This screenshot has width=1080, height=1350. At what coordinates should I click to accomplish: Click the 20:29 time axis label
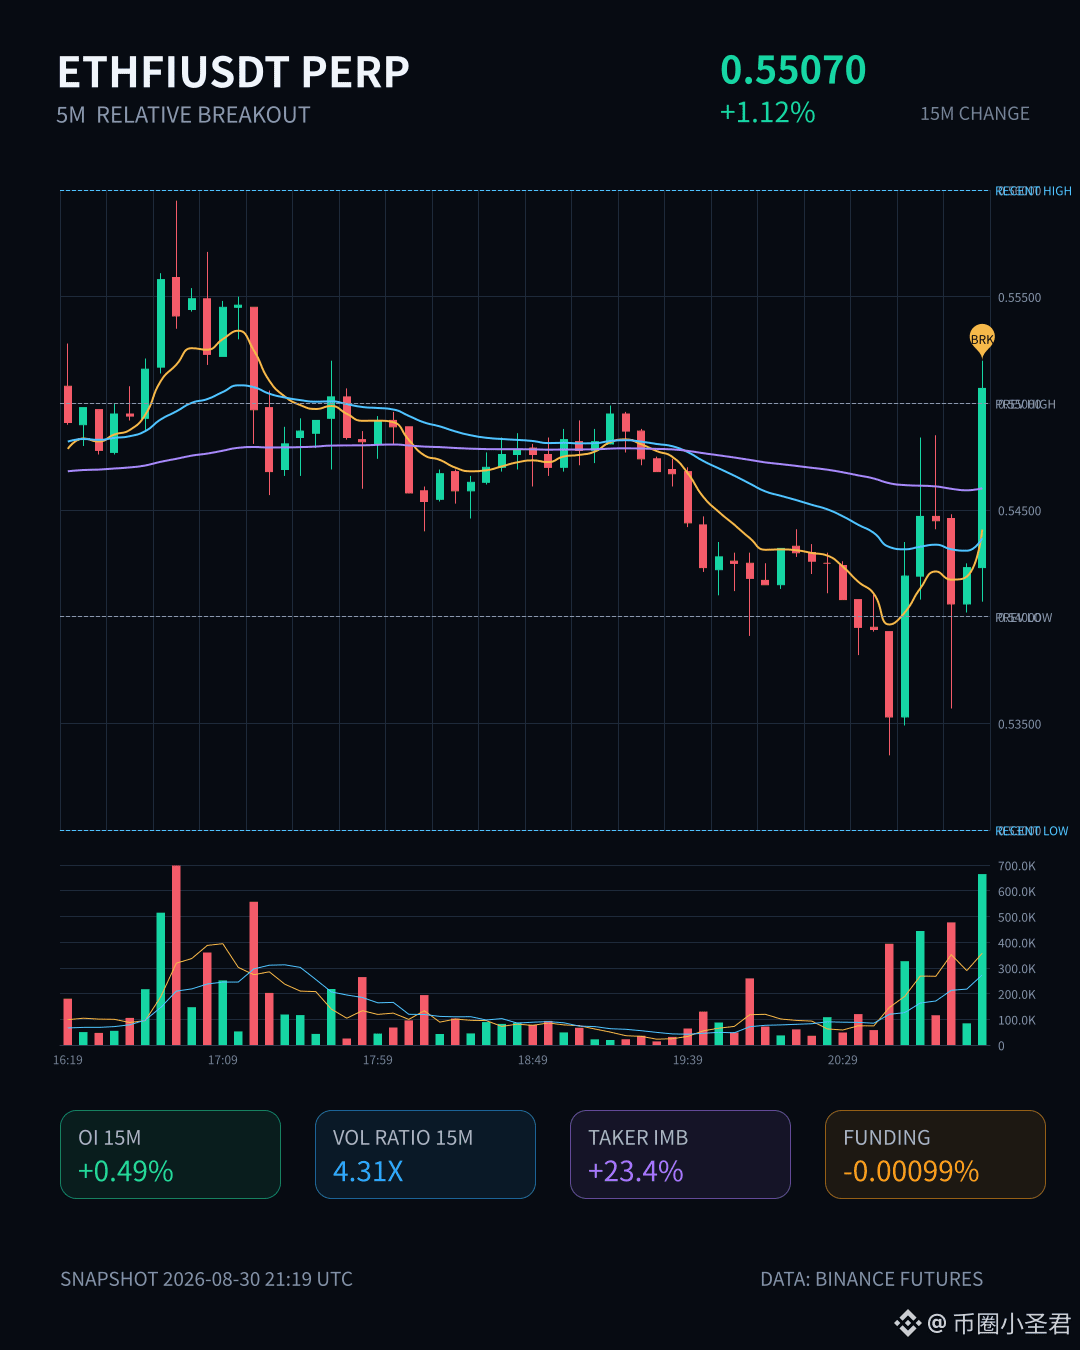pyautogui.click(x=843, y=1060)
